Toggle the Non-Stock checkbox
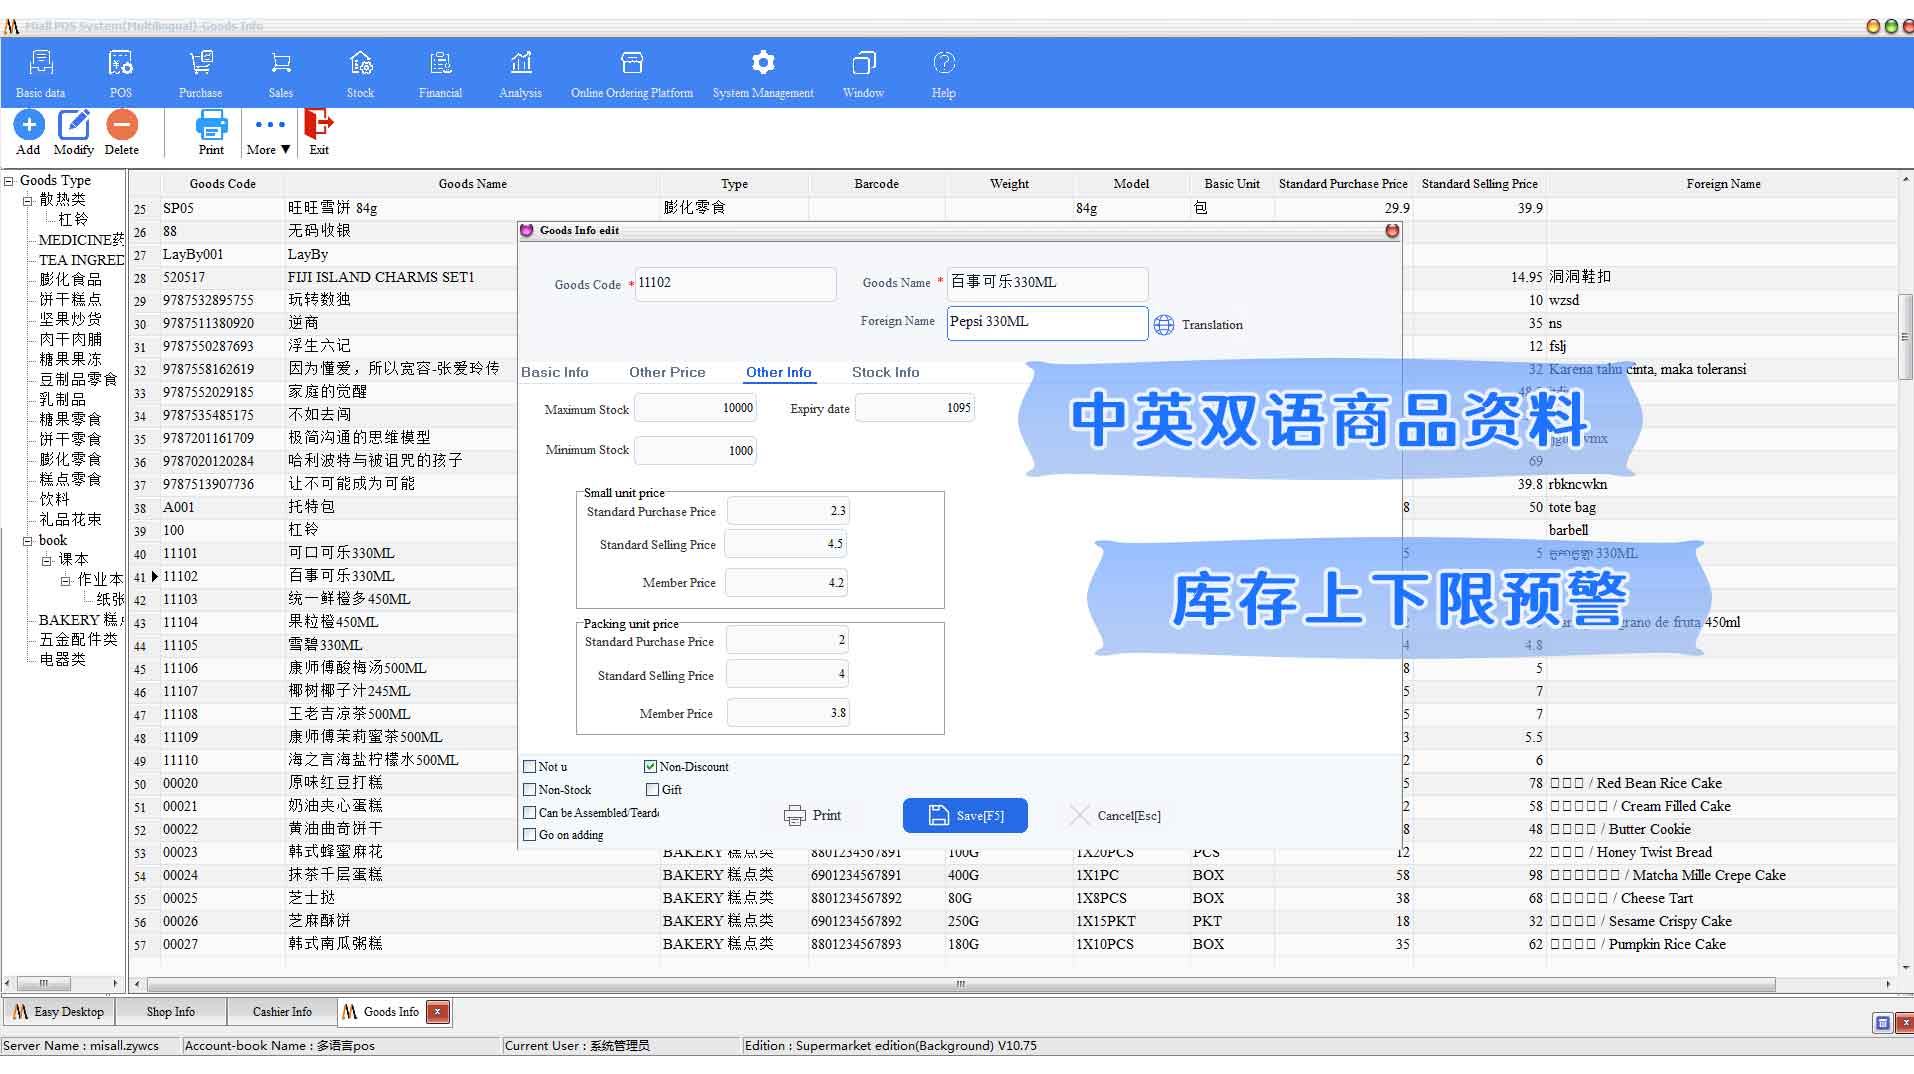The width and height of the screenshot is (1914, 1074). (530, 790)
